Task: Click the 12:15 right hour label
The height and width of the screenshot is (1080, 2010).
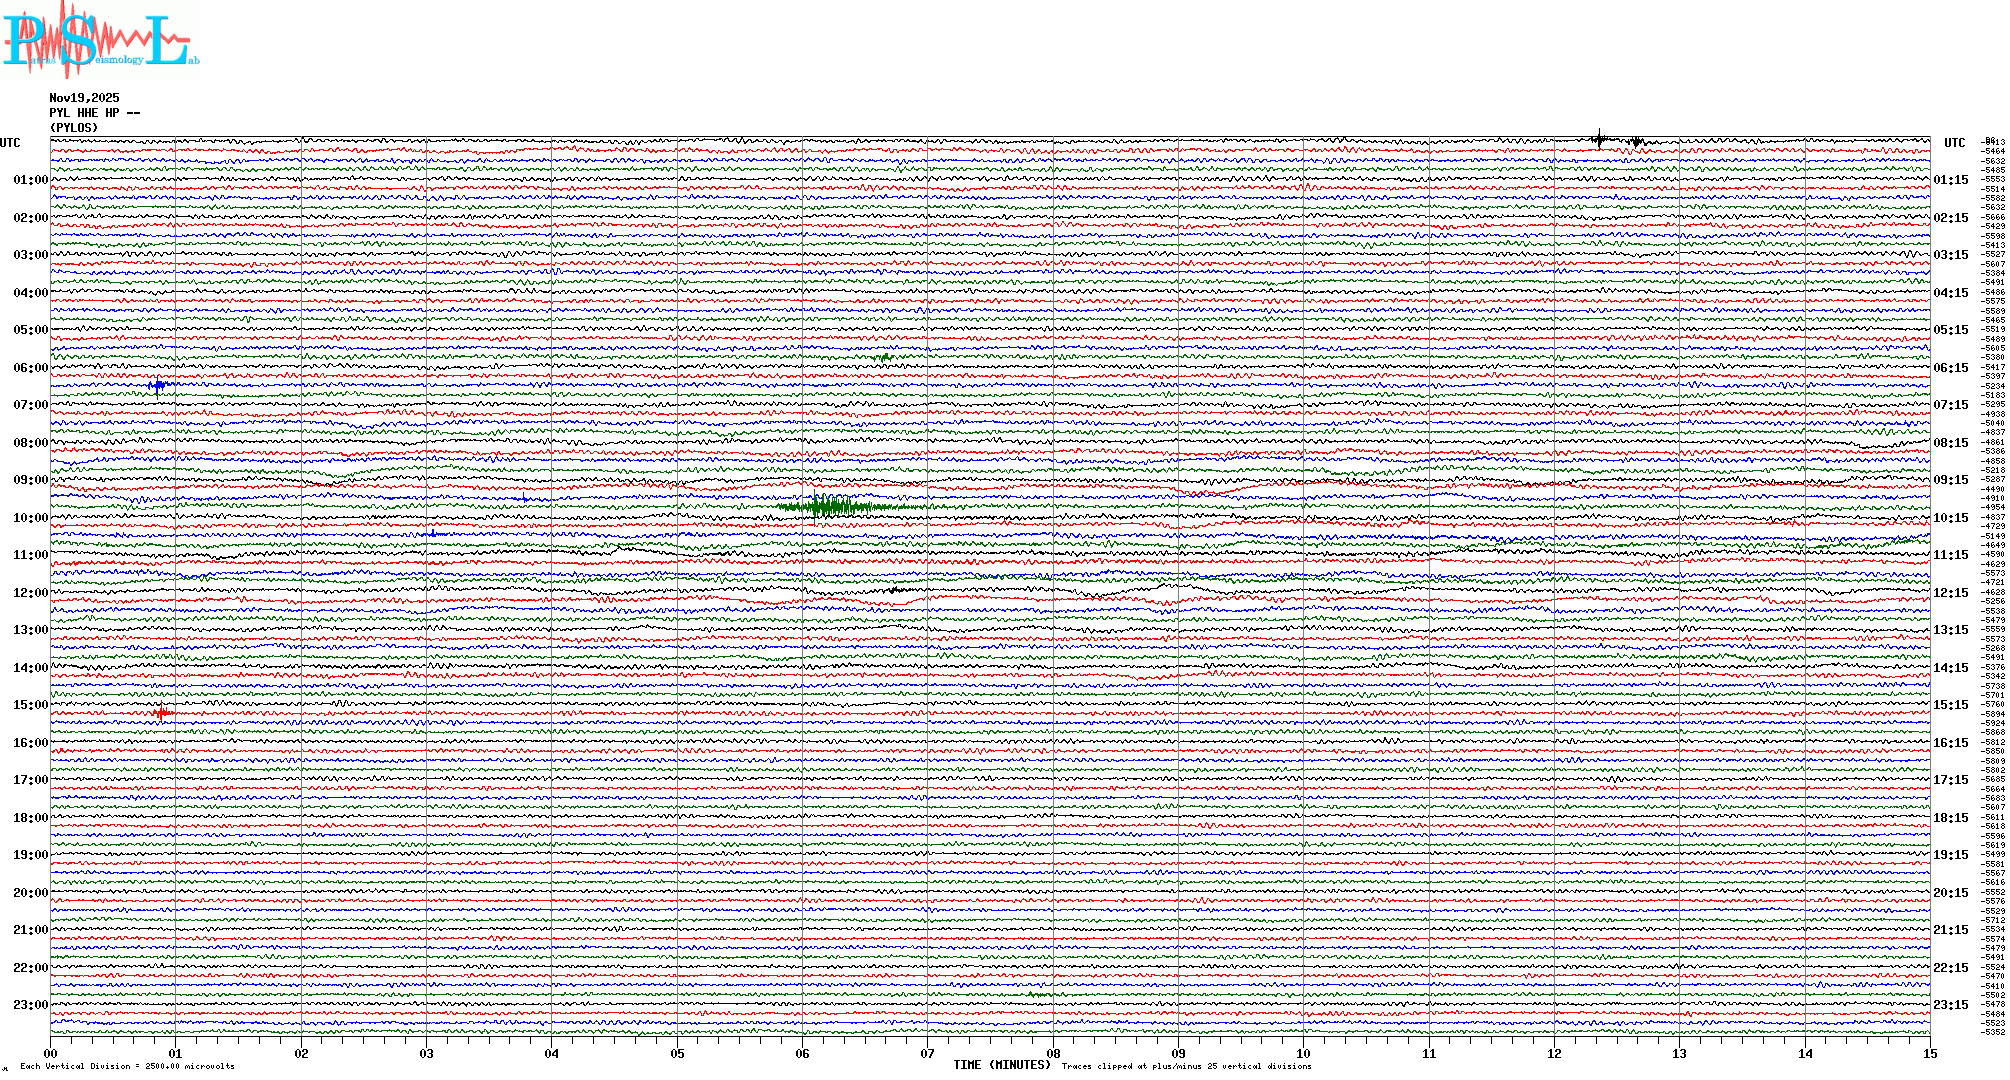Action: coord(1951,593)
